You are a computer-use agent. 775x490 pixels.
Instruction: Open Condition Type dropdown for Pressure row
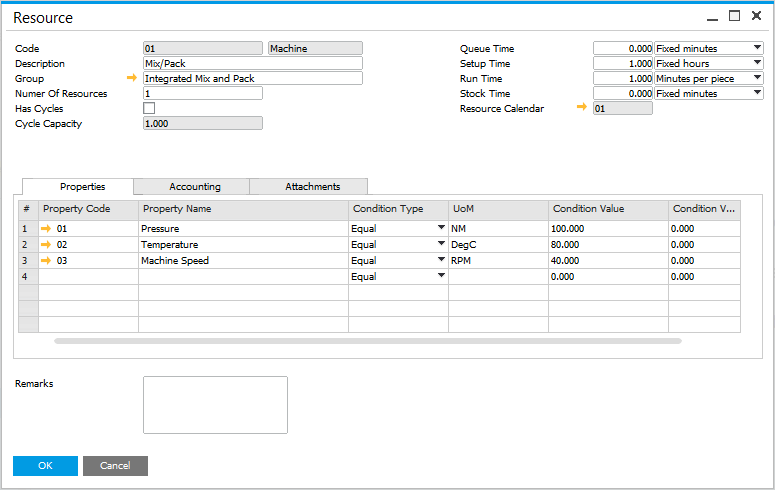coord(440,229)
